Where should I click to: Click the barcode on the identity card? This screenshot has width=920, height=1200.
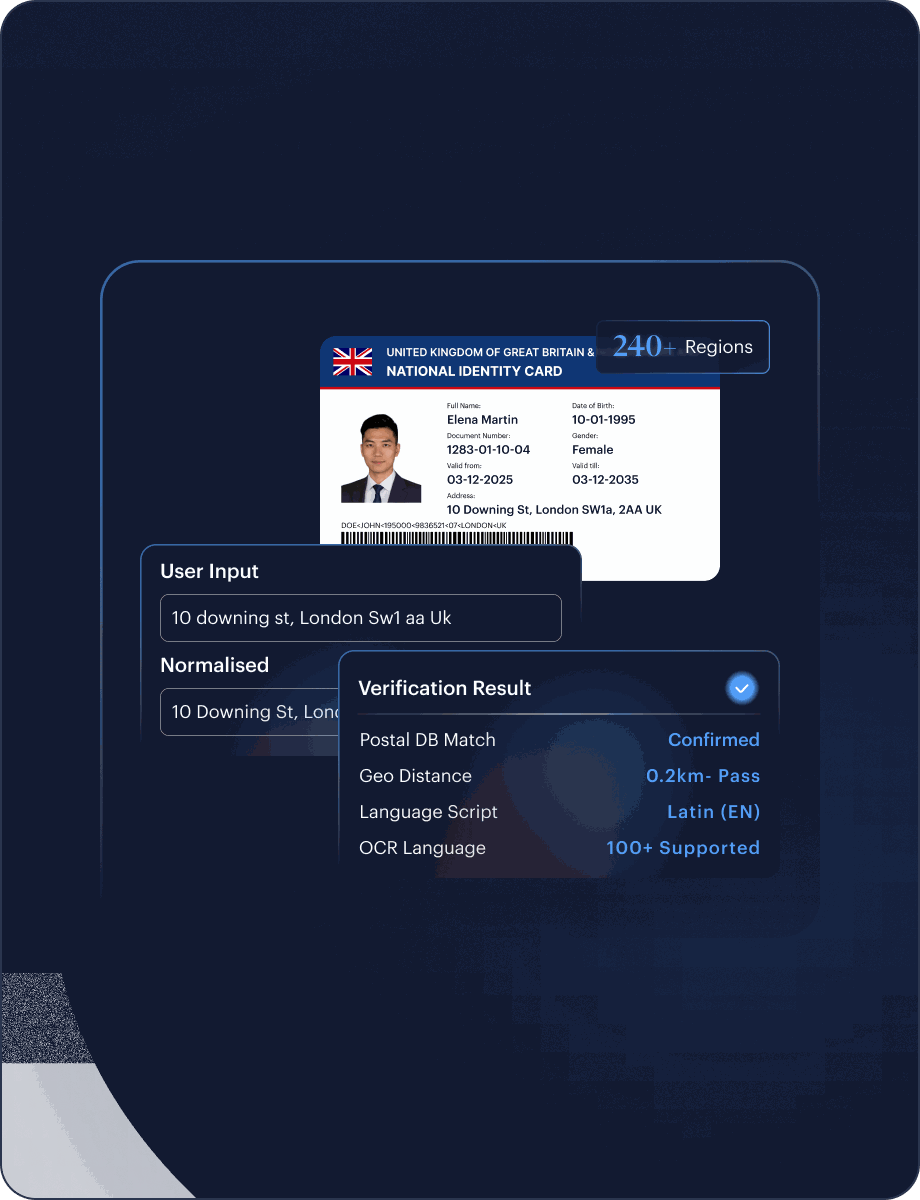(457, 538)
